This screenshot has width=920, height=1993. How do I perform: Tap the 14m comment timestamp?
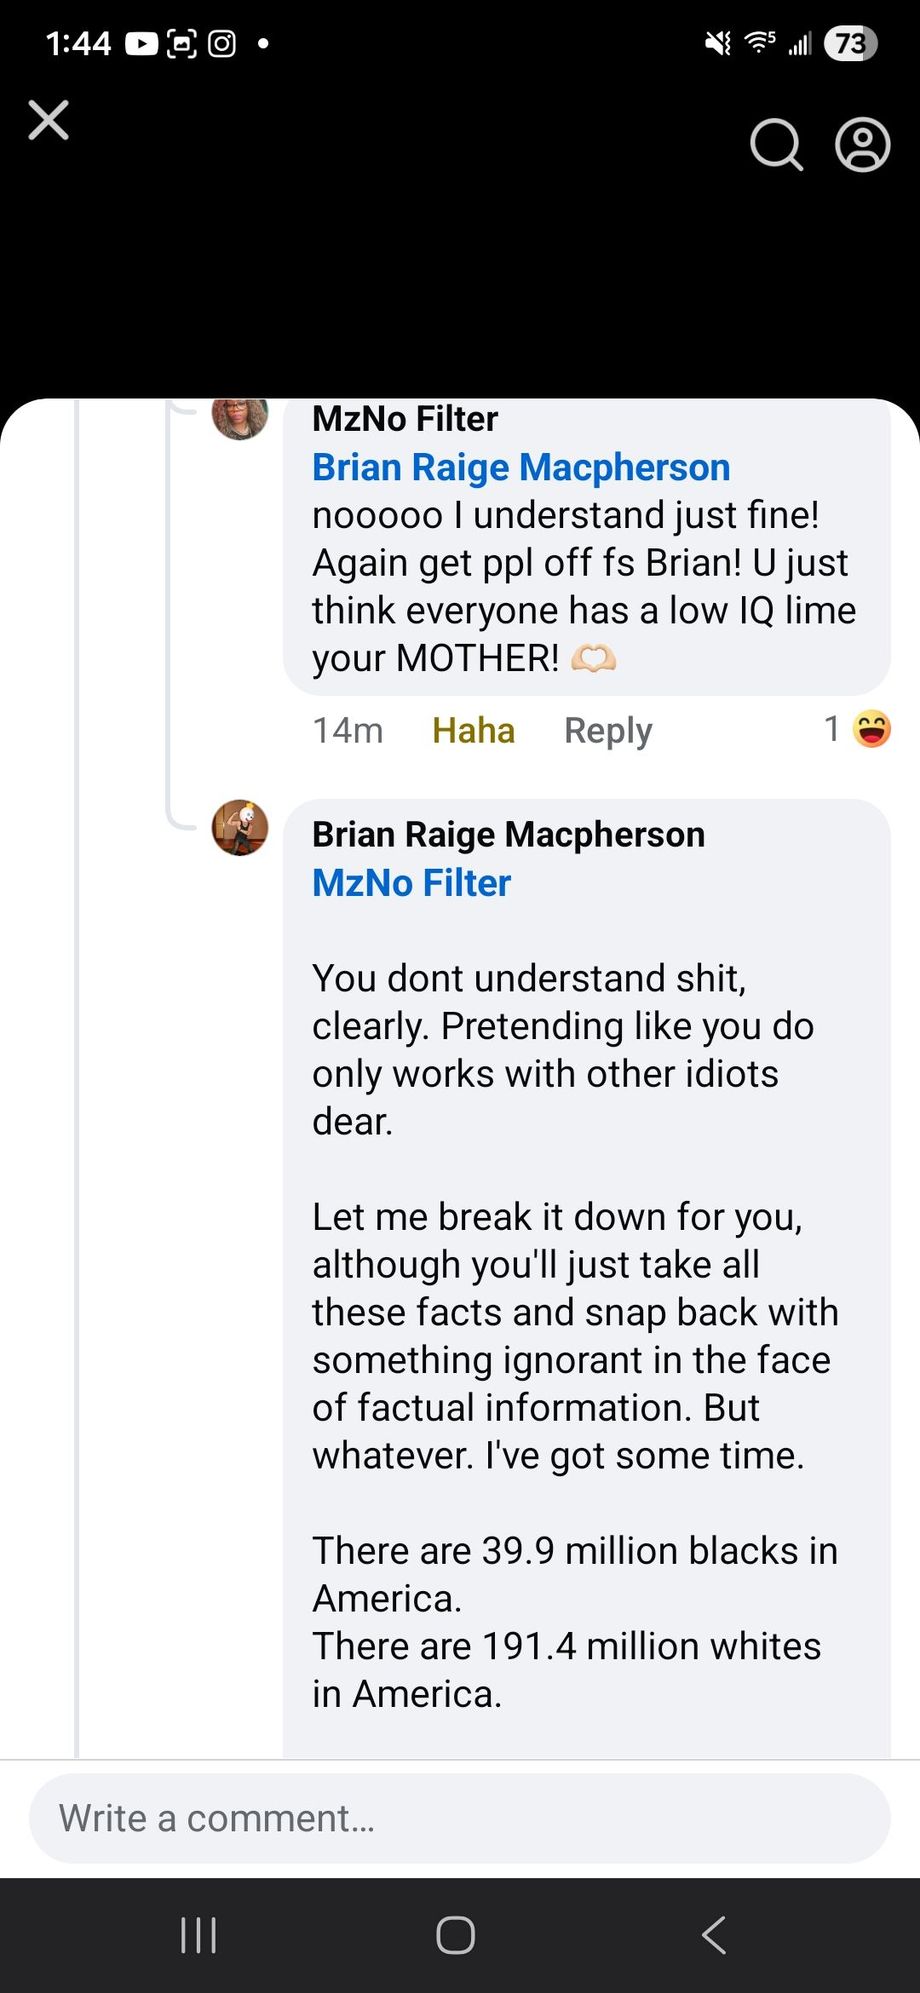pos(347,731)
